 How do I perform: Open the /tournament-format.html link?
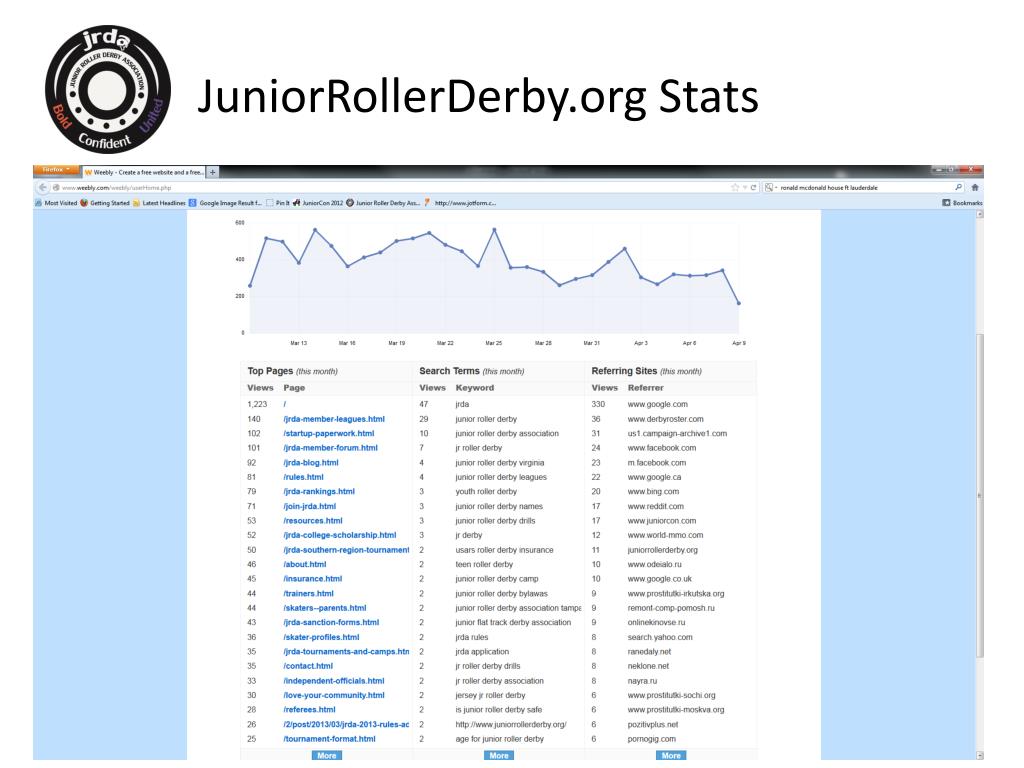329,739
